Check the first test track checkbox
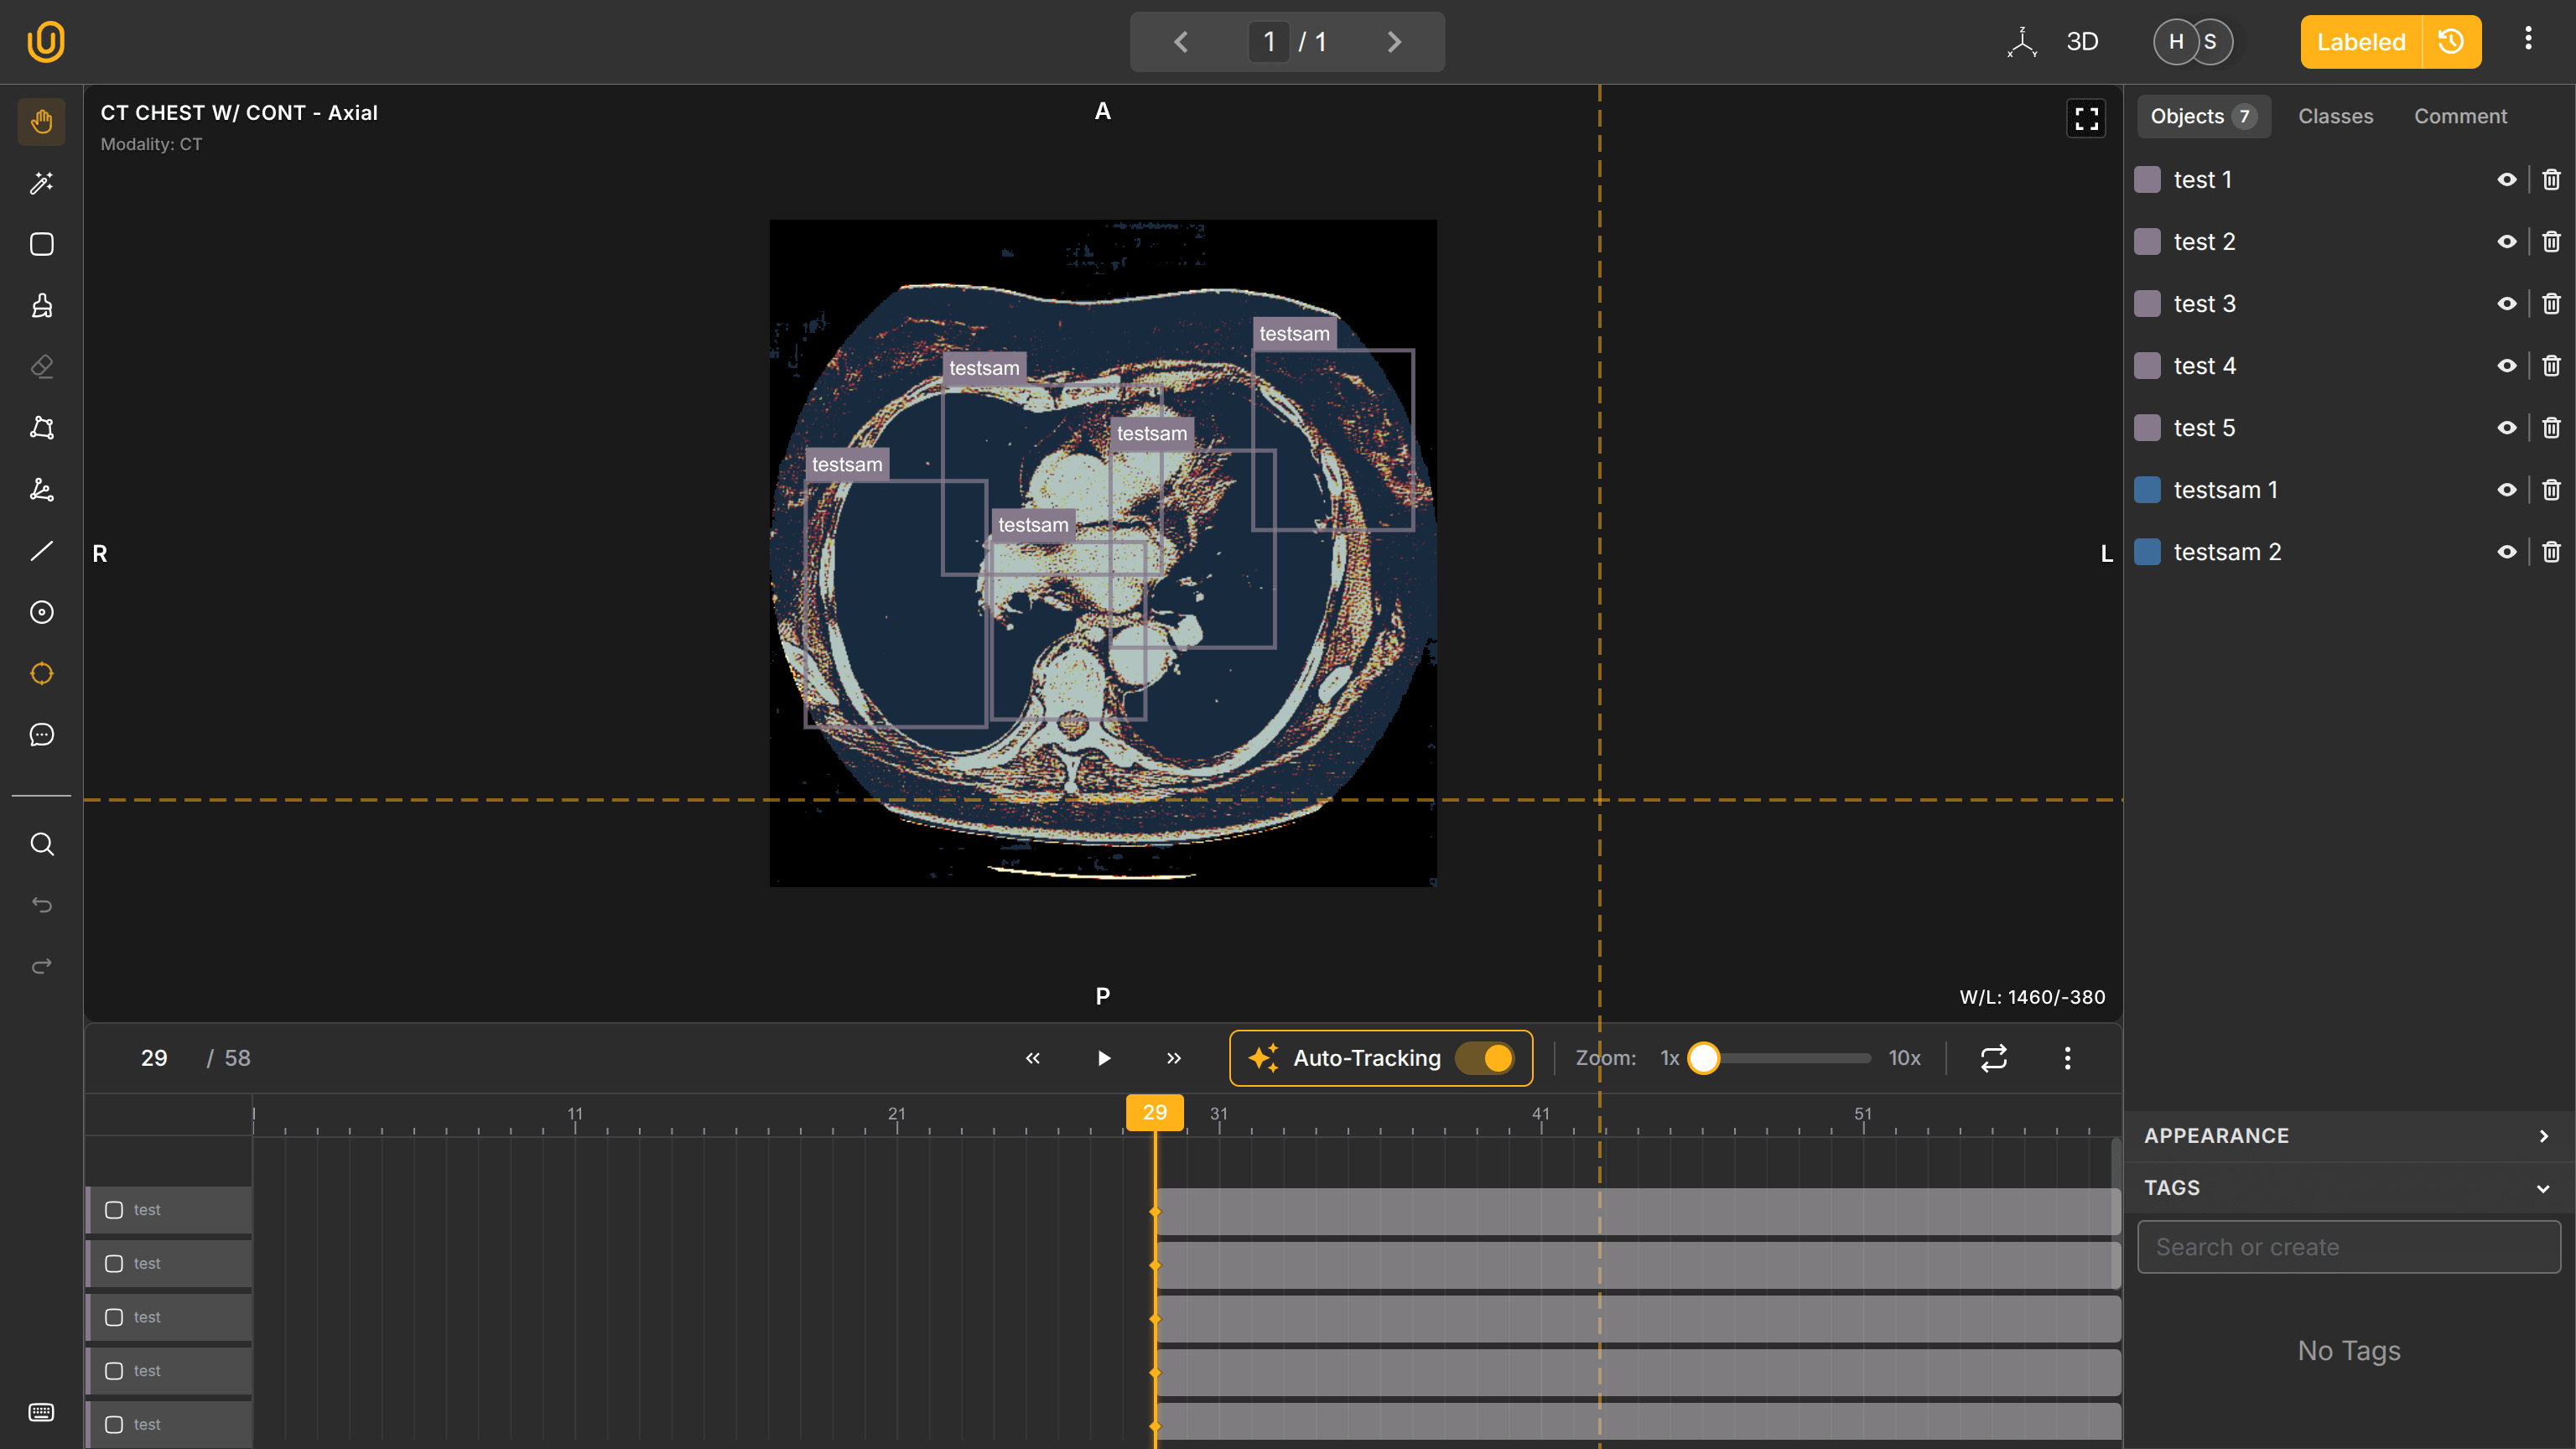2576x1449 pixels. pyautogui.click(x=114, y=1210)
